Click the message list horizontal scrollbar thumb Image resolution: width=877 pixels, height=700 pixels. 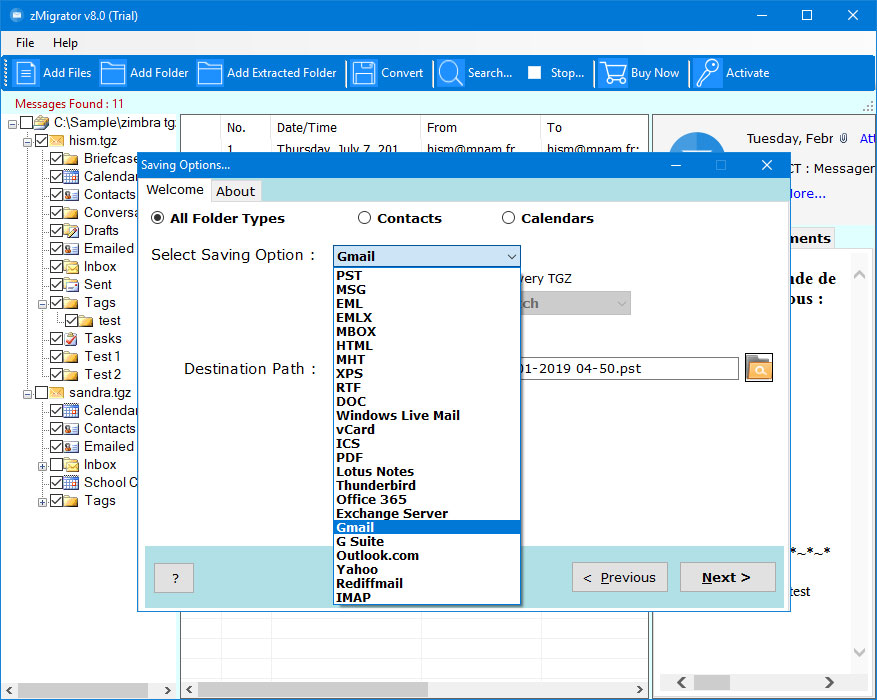point(313,689)
